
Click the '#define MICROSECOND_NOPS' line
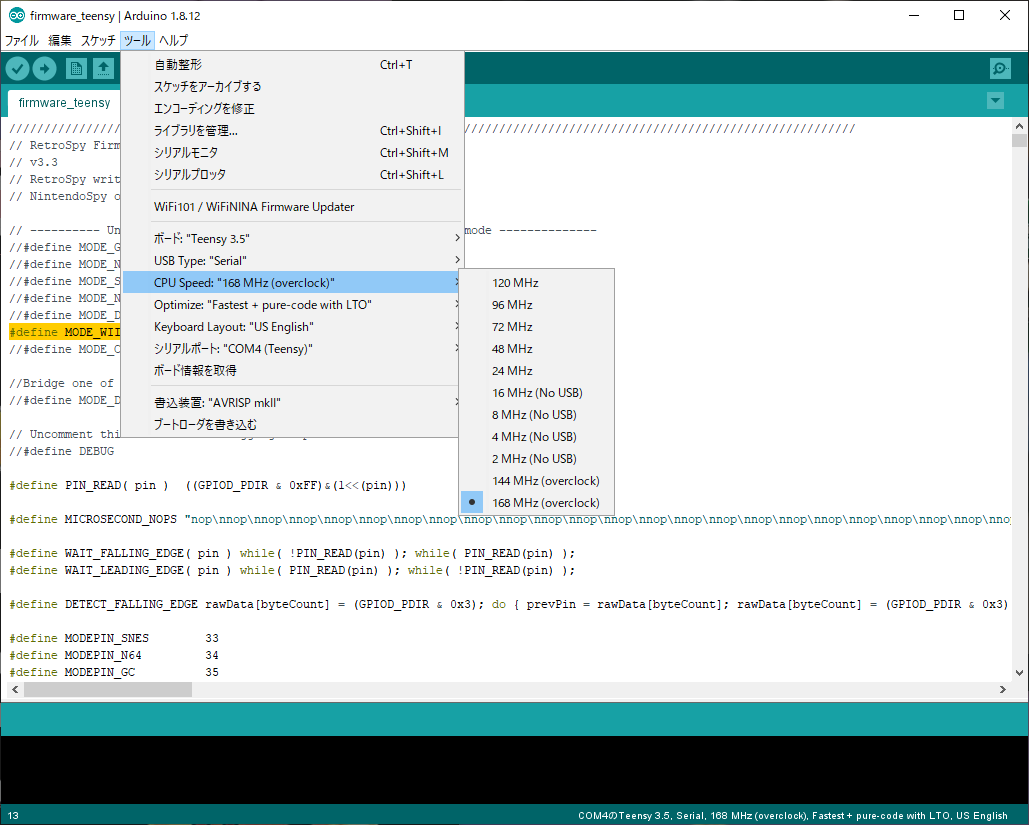click(x=509, y=519)
